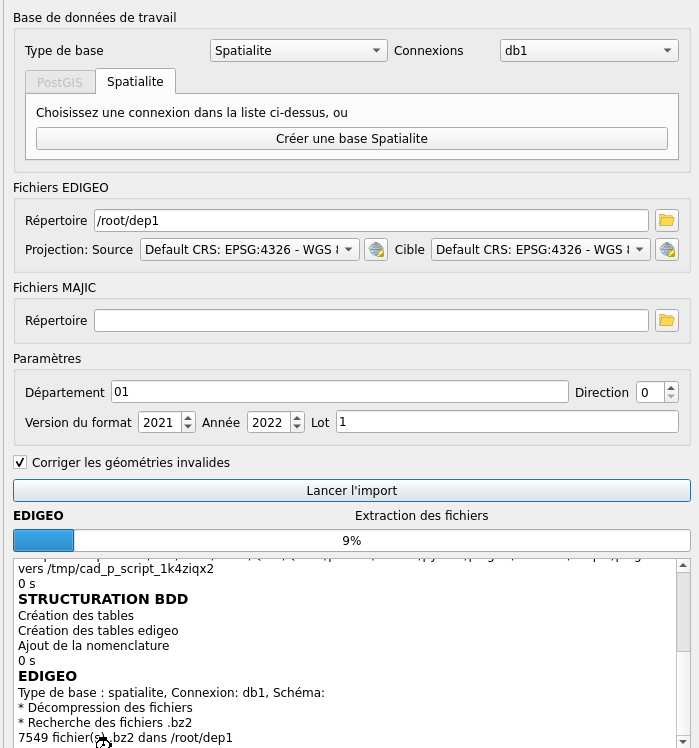The width and height of the screenshot is (699, 748).
Task: Decrease the 'Version du format' value
Action: point(188,428)
